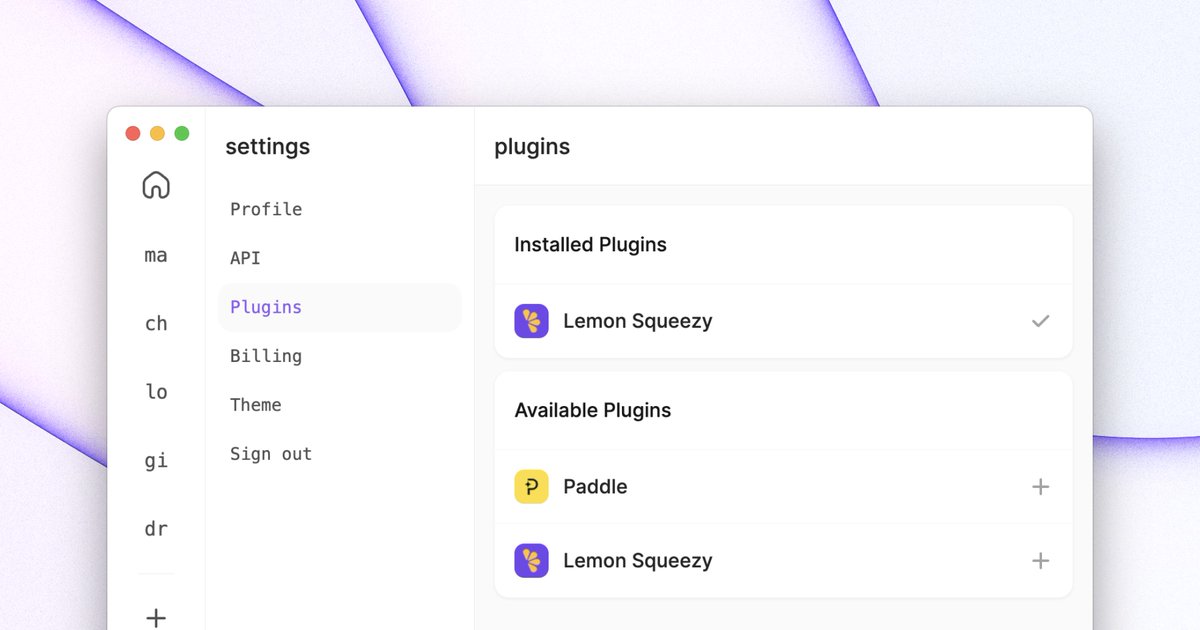Open the home icon in sidebar
This screenshot has width=1200, height=630.
click(156, 185)
